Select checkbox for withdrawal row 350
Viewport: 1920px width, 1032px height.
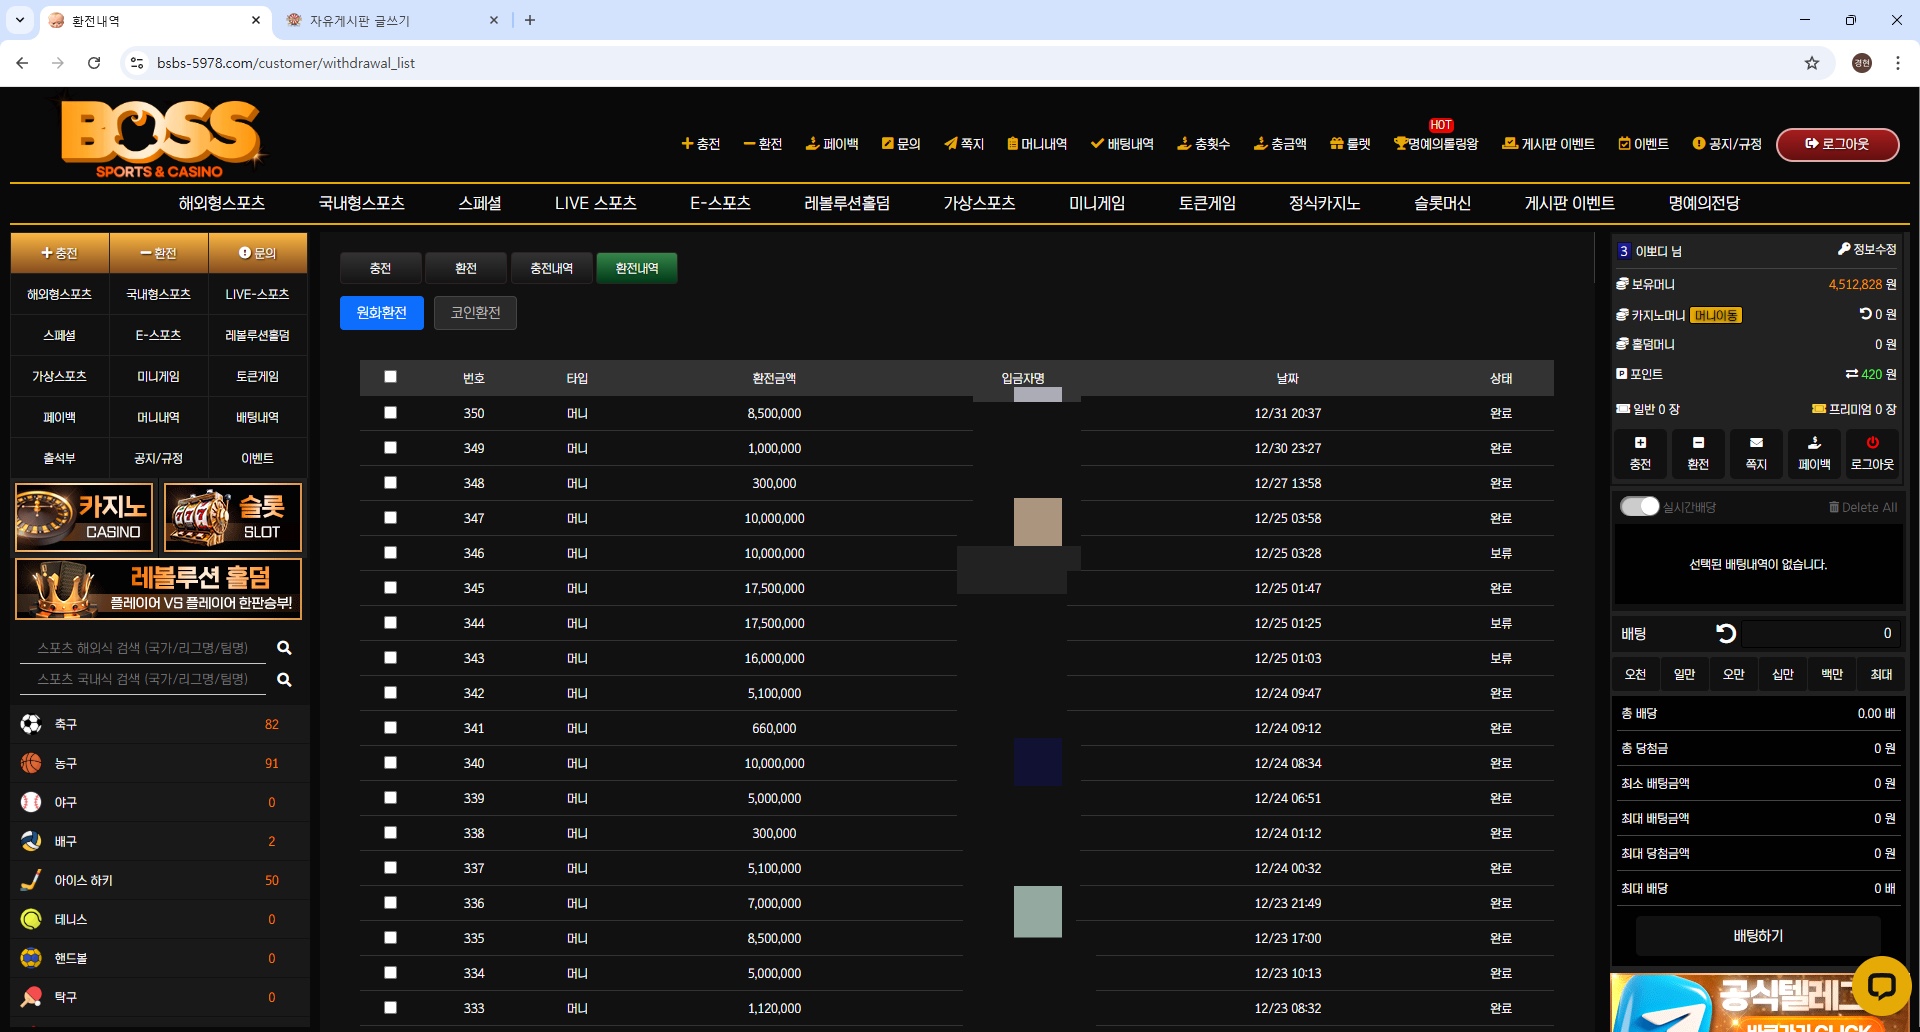point(390,413)
